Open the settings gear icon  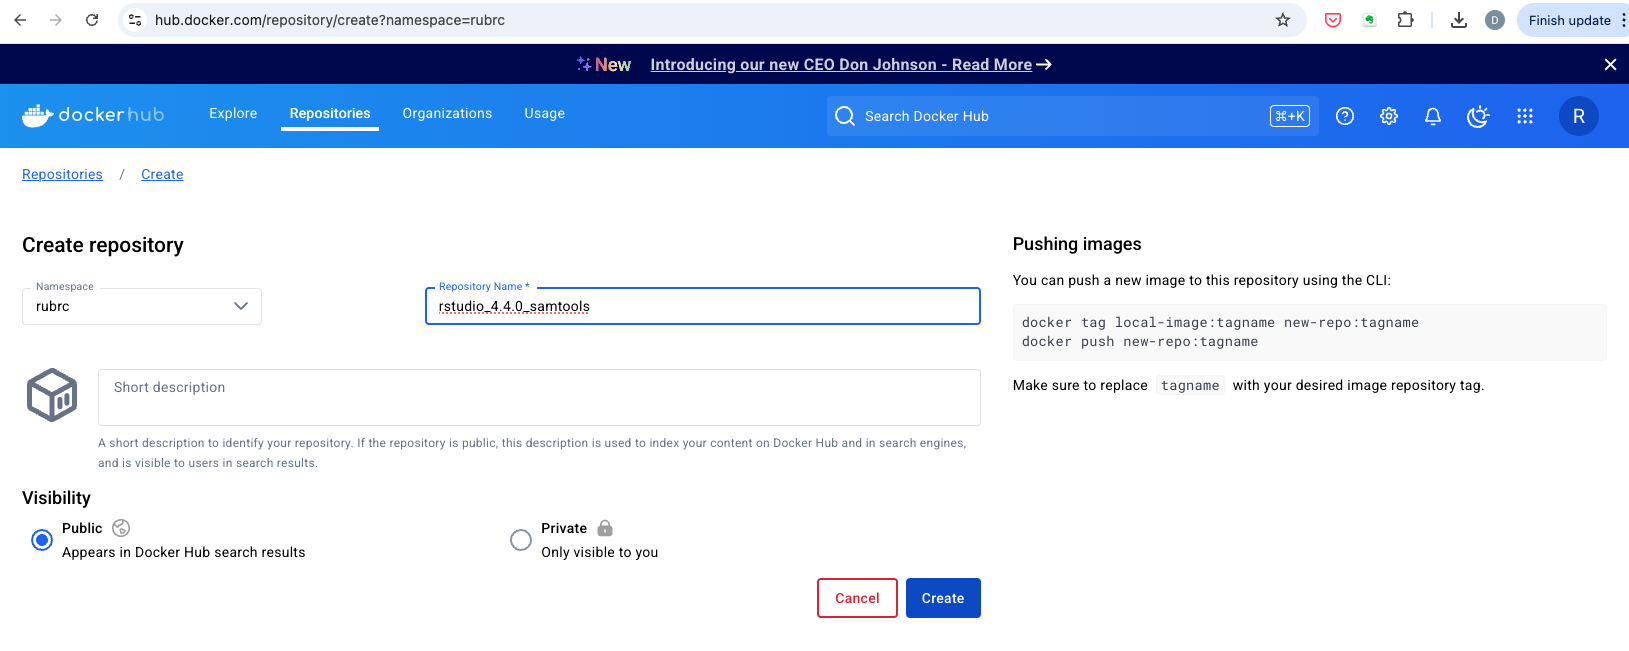click(x=1389, y=116)
